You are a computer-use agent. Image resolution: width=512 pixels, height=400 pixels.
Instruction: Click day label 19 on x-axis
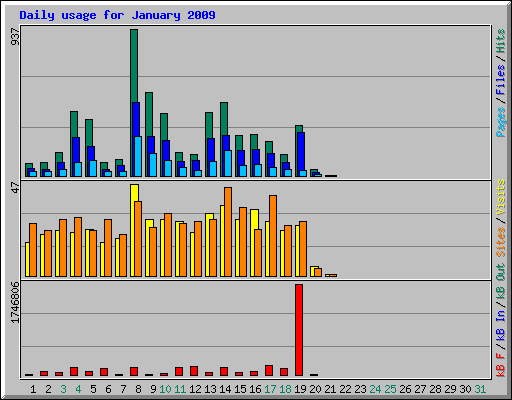(x=300, y=389)
